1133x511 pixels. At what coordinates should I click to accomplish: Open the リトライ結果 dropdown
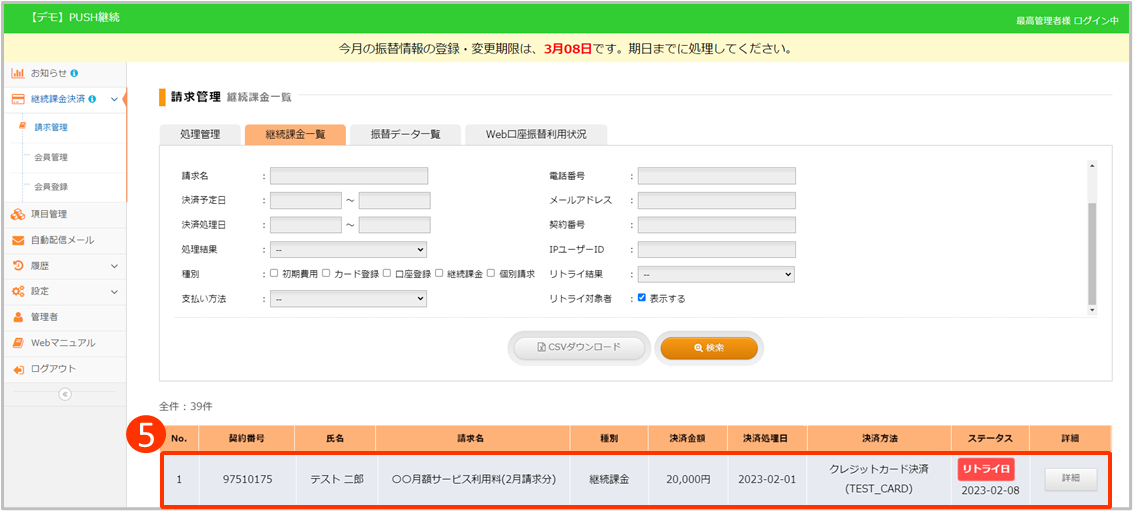(716, 274)
